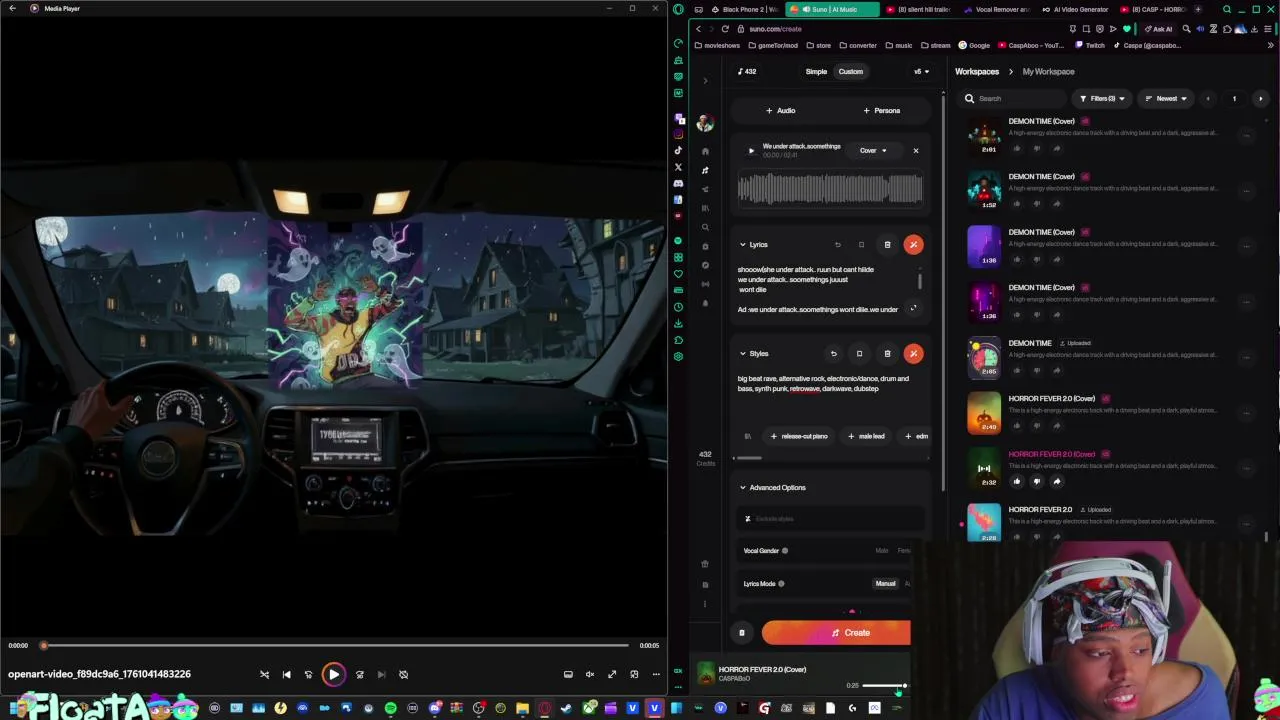Viewport: 1280px width, 720px height.
Task: Toggle shuffle in Media Player
Action: click(x=264, y=674)
